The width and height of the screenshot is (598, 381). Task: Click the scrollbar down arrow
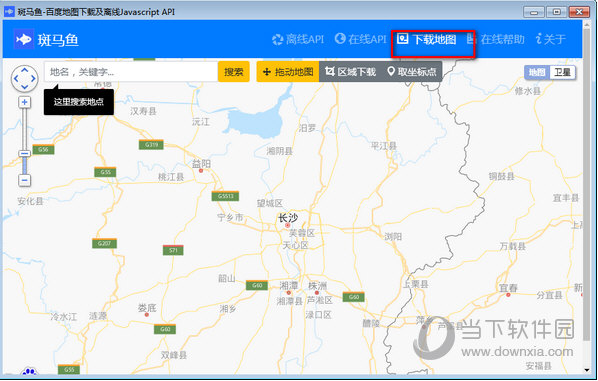tap(587, 370)
